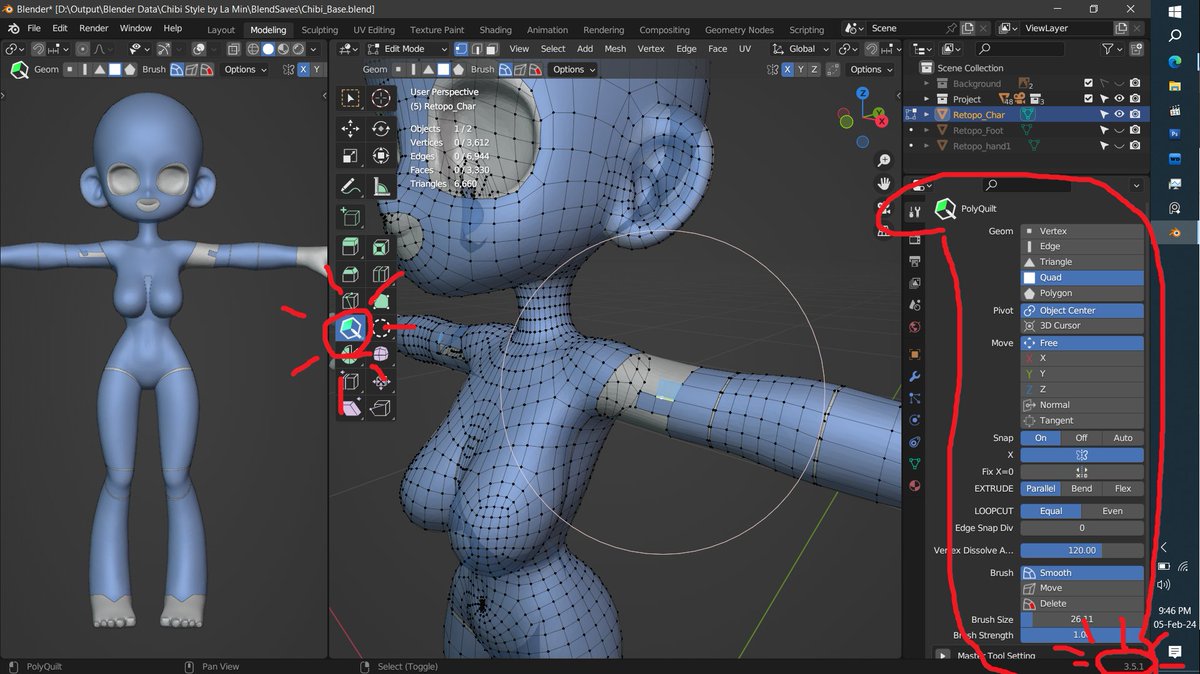Image resolution: width=1200 pixels, height=674 pixels.
Task: Open the Render menu
Action: pyautogui.click(x=94, y=28)
